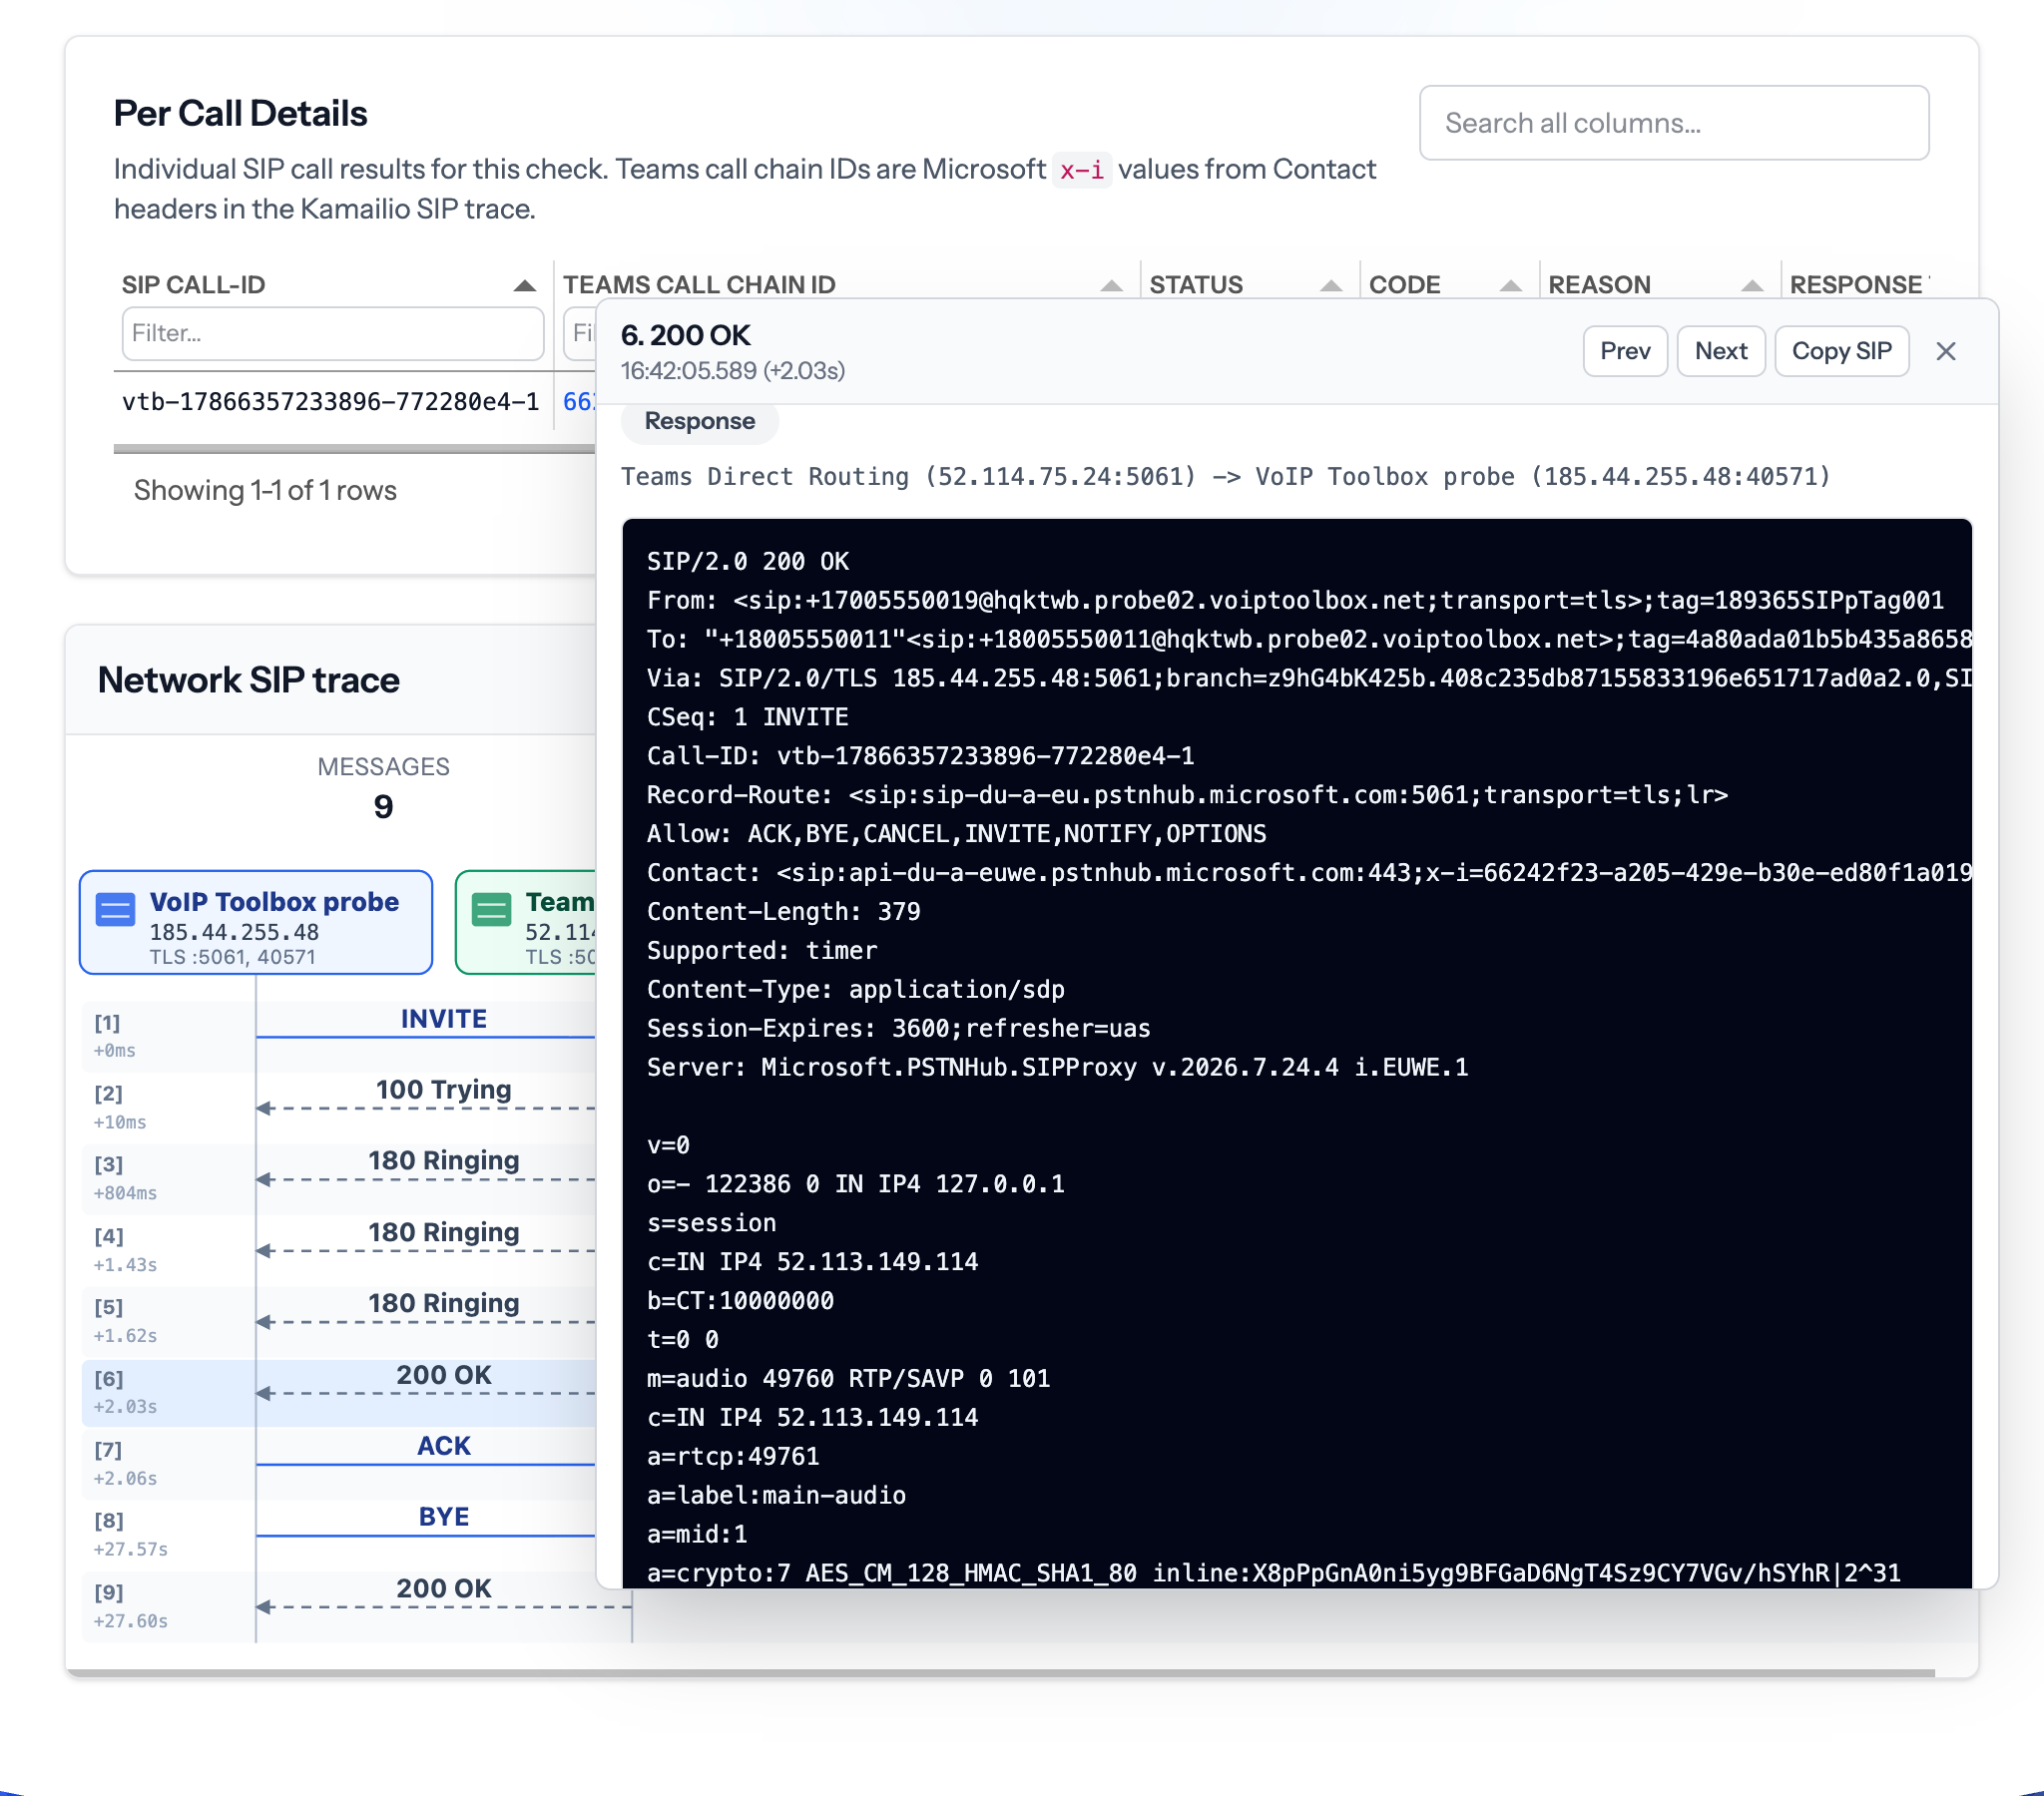Click the Response badge in message panel
The height and width of the screenshot is (1796, 2044).
click(699, 421)
